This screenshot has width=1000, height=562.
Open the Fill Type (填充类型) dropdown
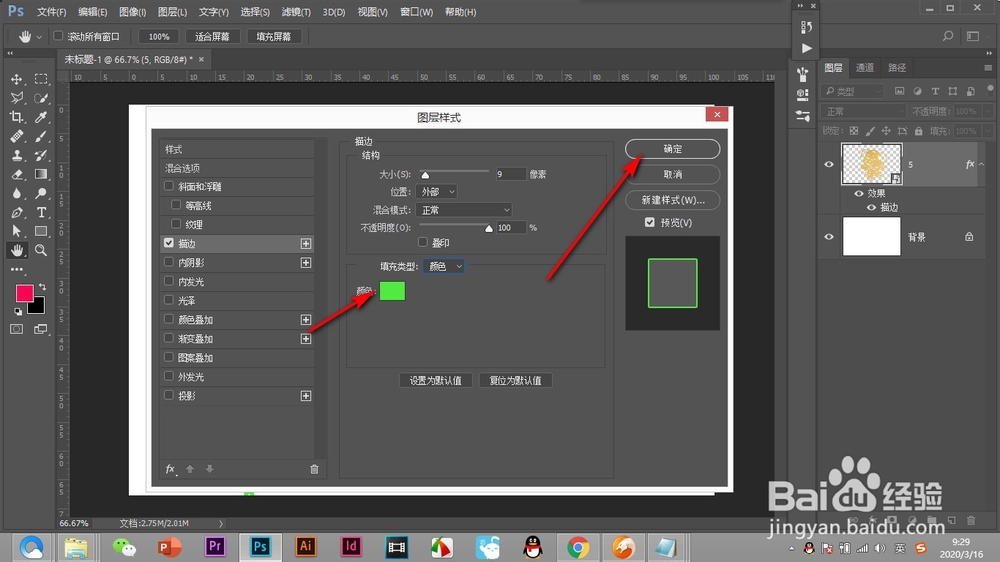pos(444,266)
